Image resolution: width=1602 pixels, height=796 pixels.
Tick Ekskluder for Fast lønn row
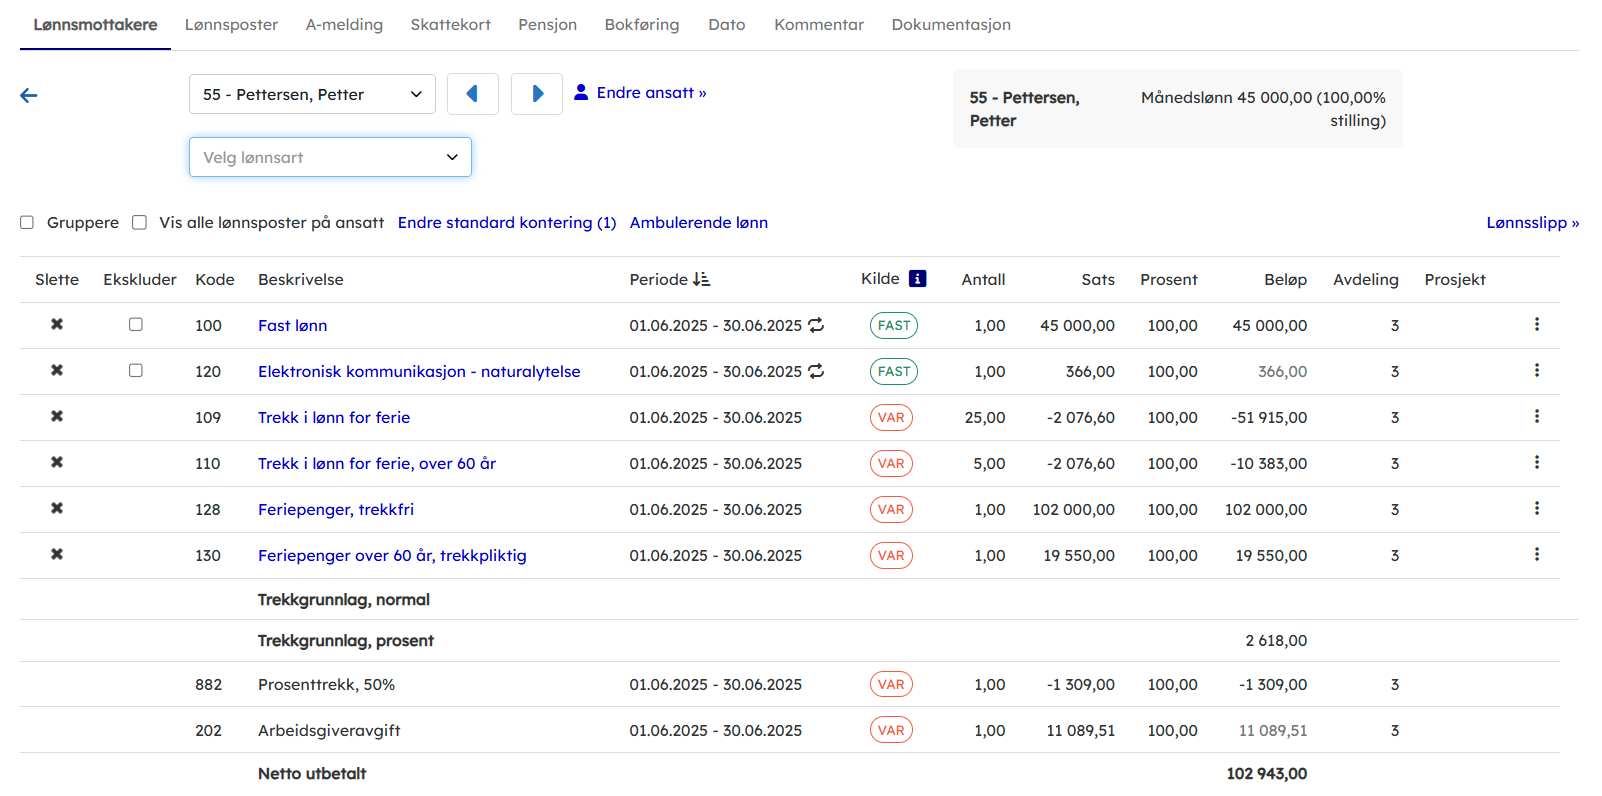tap(136, 325)
